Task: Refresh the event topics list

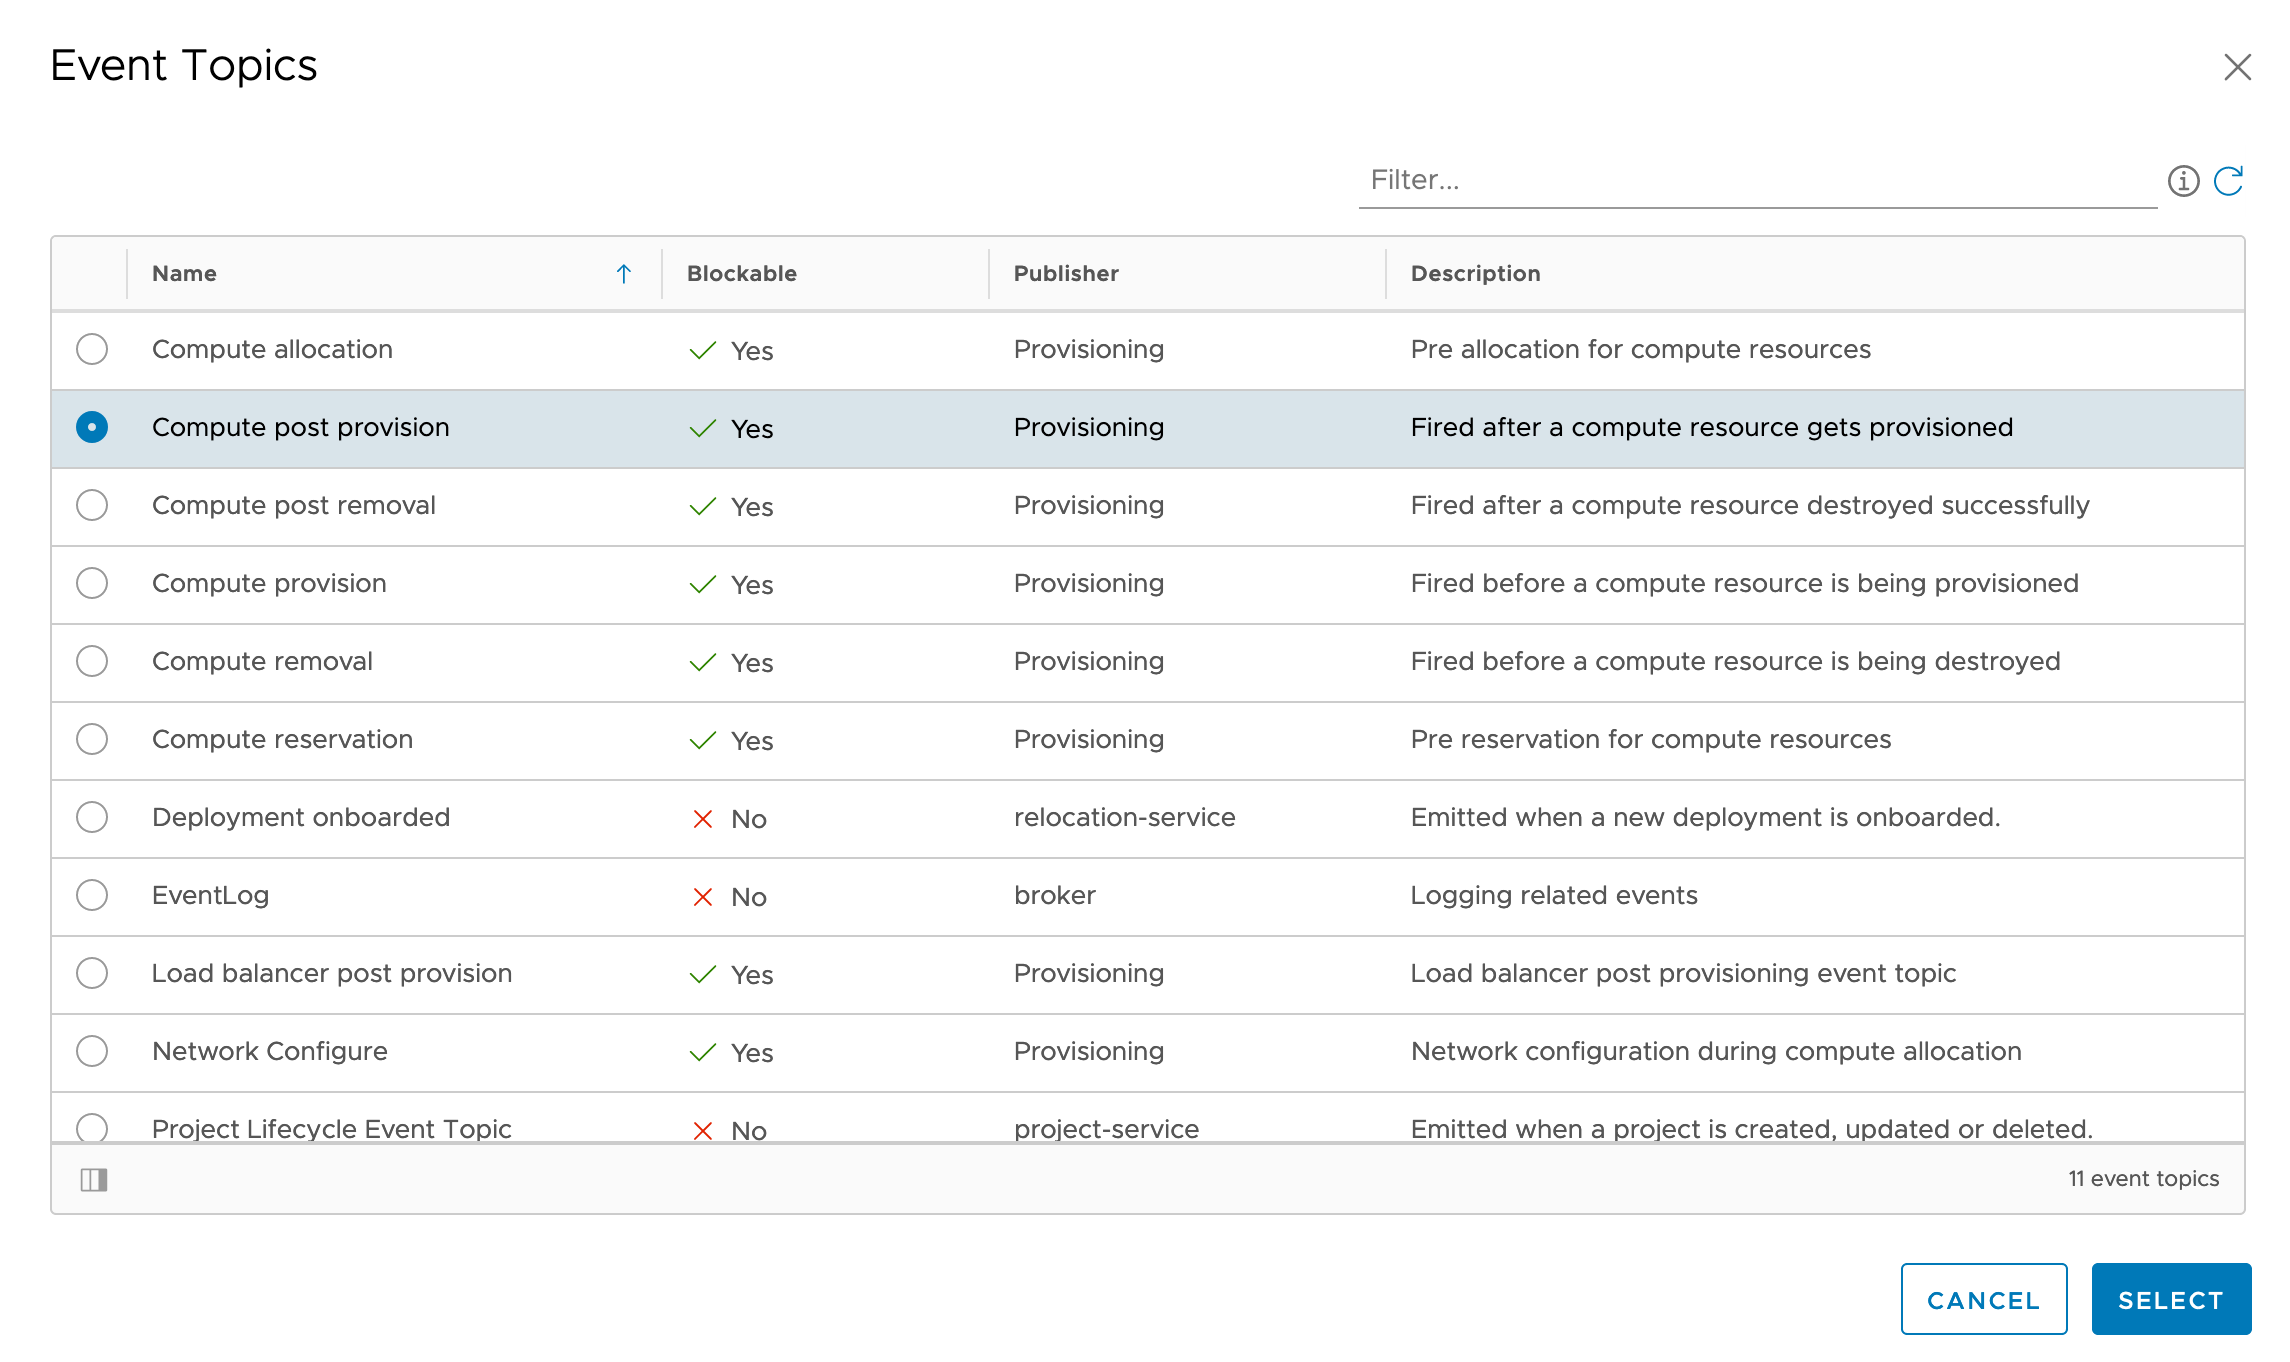Action: [x=2228, y=181]
